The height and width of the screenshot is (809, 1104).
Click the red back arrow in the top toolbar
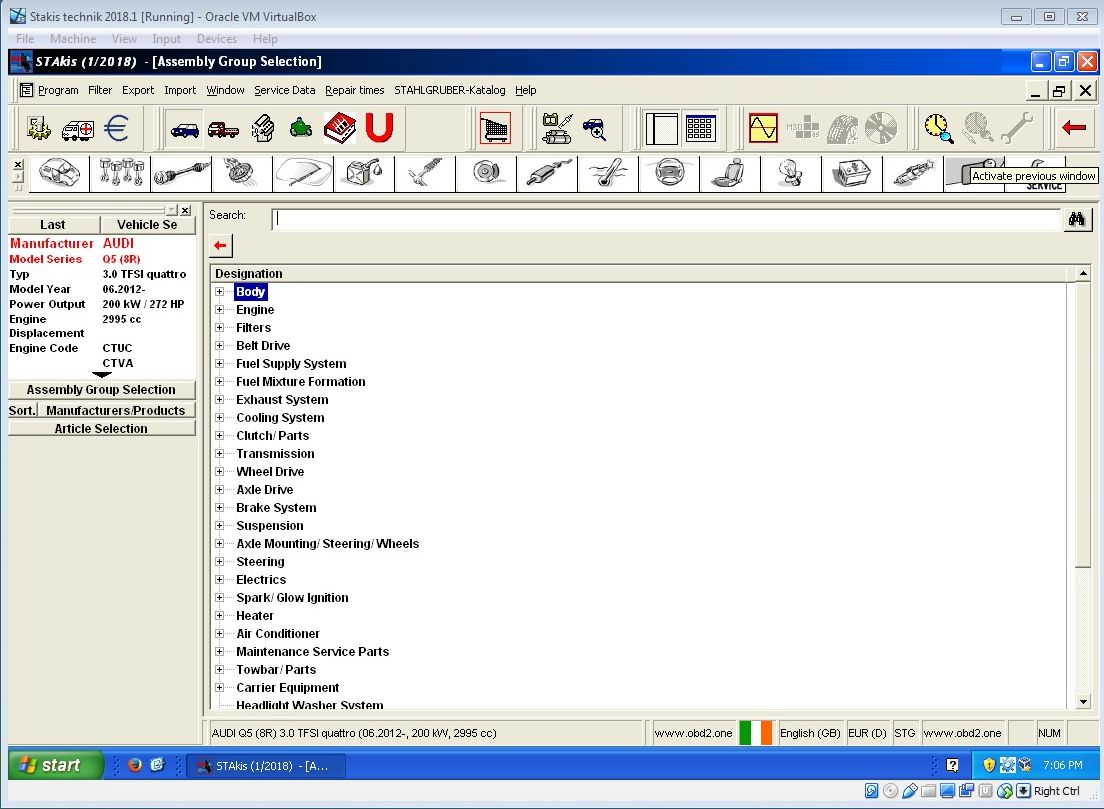tap(1074, 128)
